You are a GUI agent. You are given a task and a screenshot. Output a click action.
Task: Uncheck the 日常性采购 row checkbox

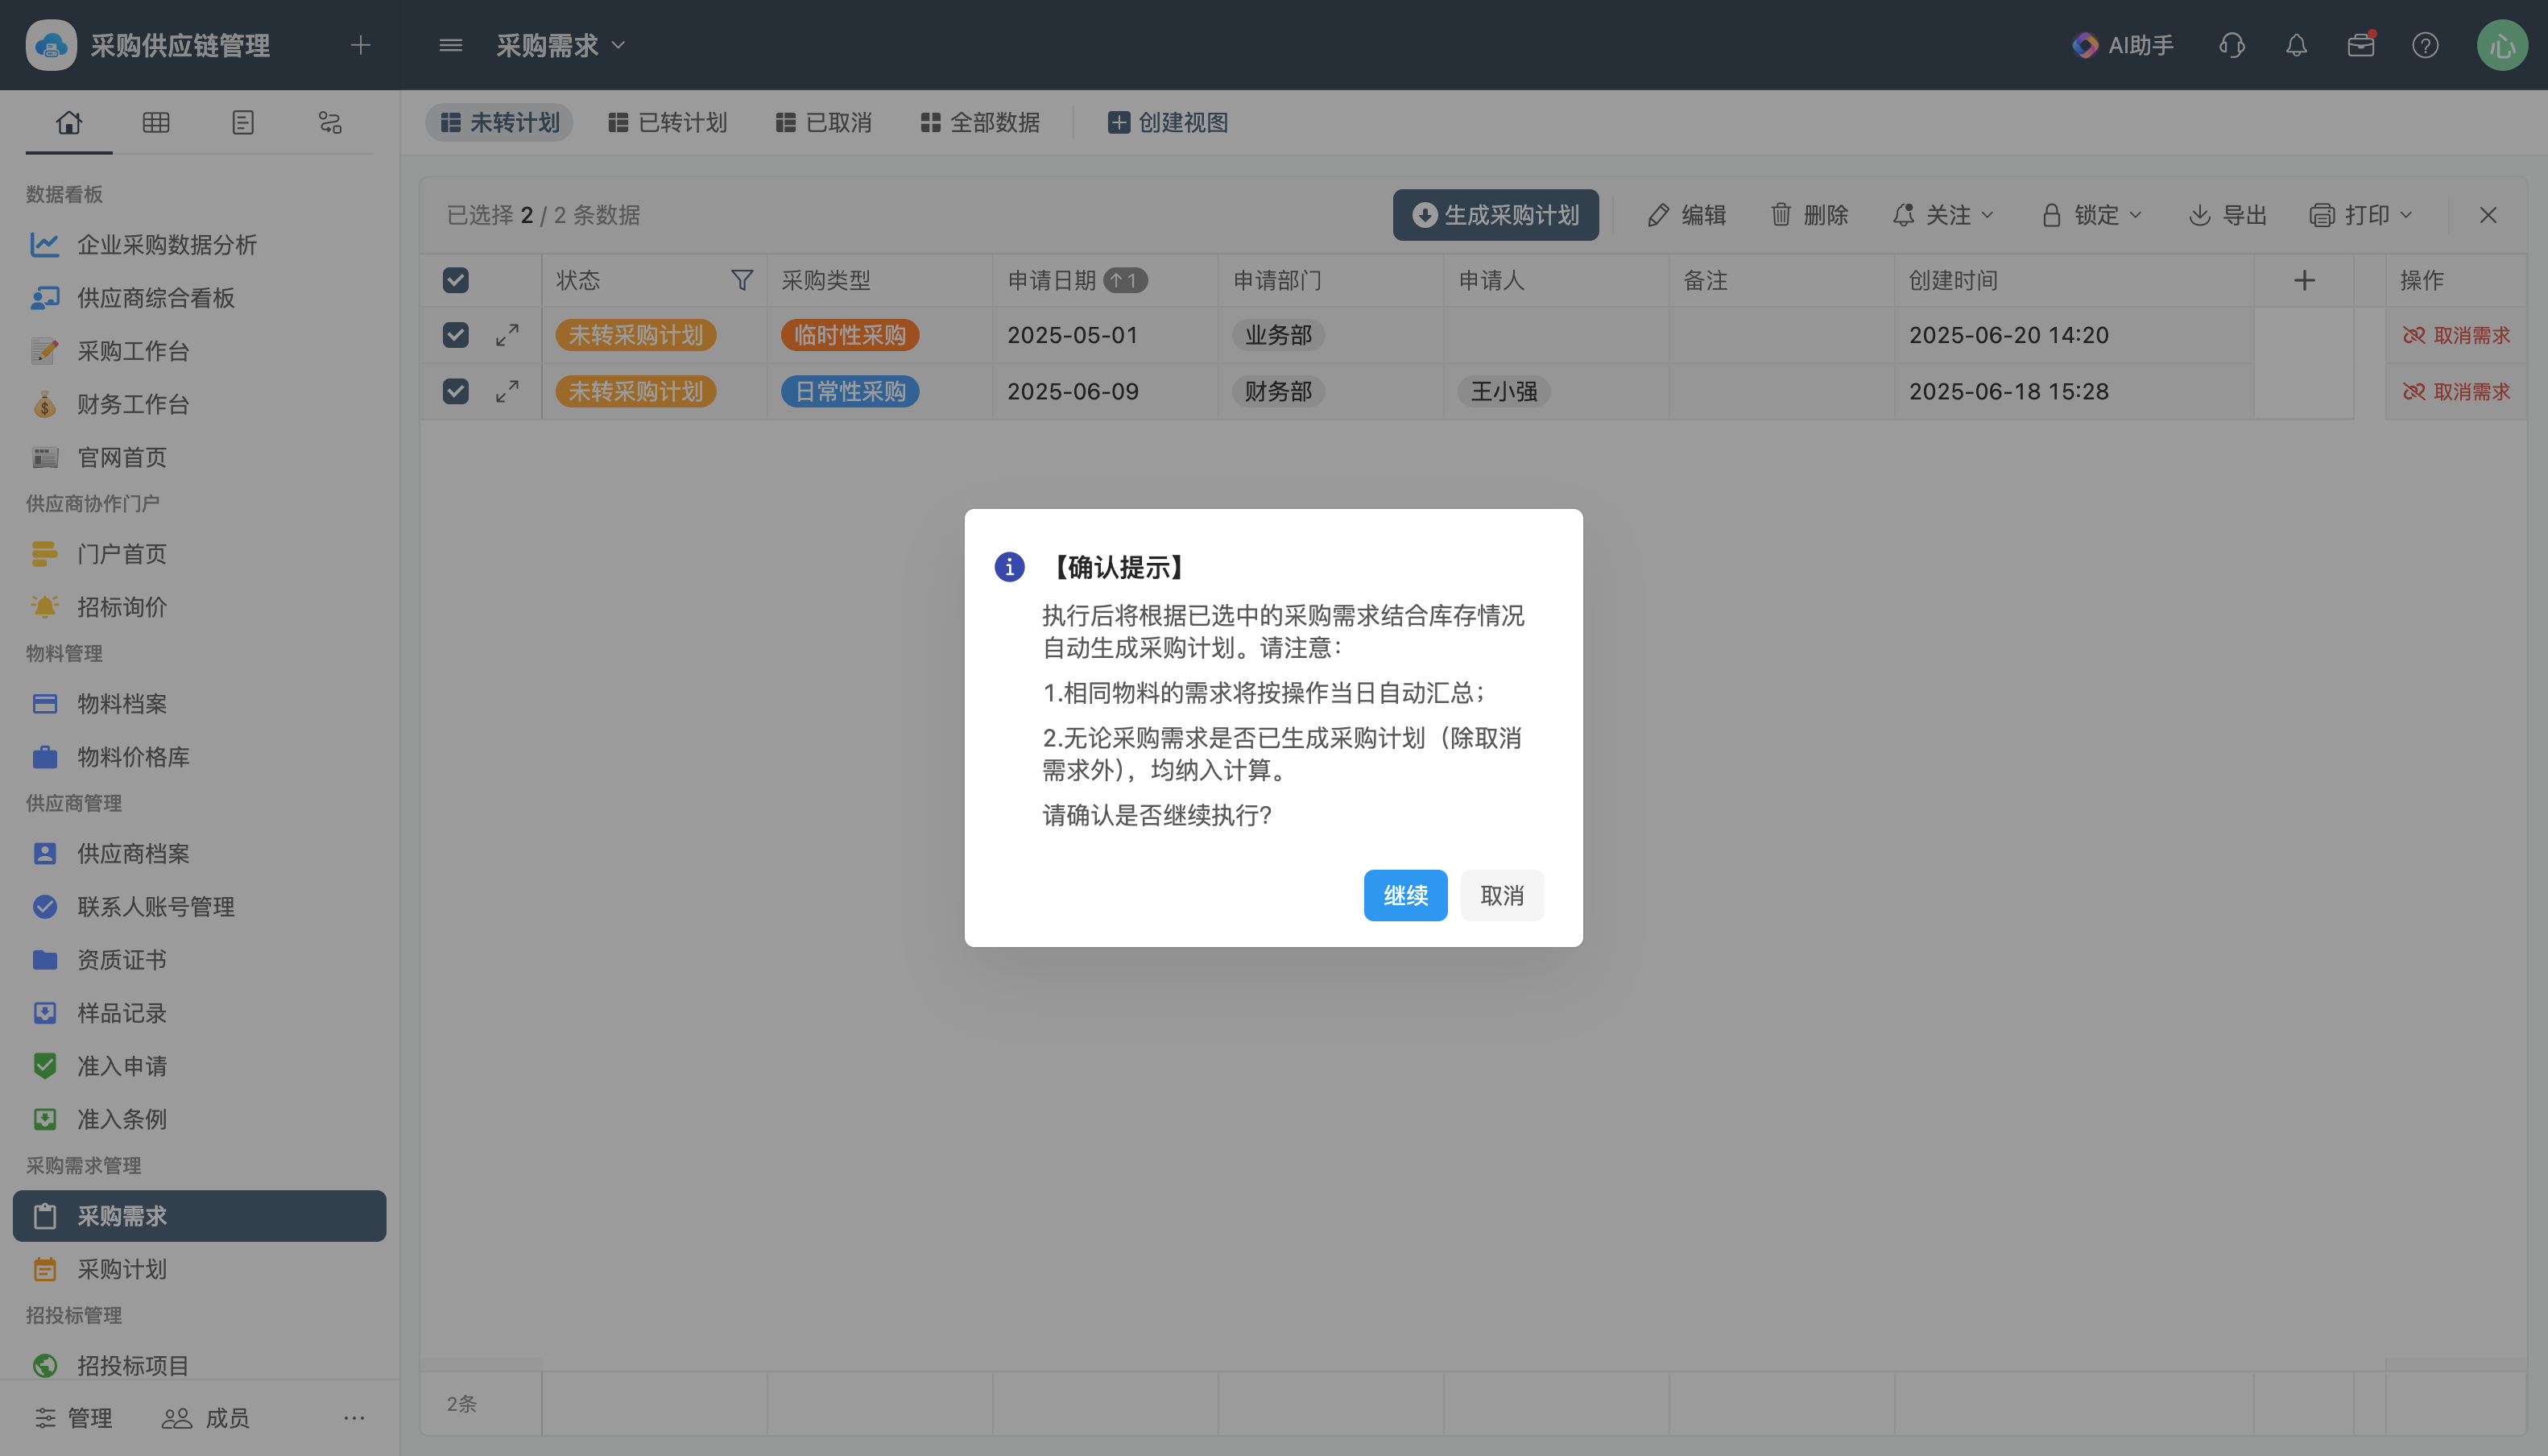coord(455,391)
